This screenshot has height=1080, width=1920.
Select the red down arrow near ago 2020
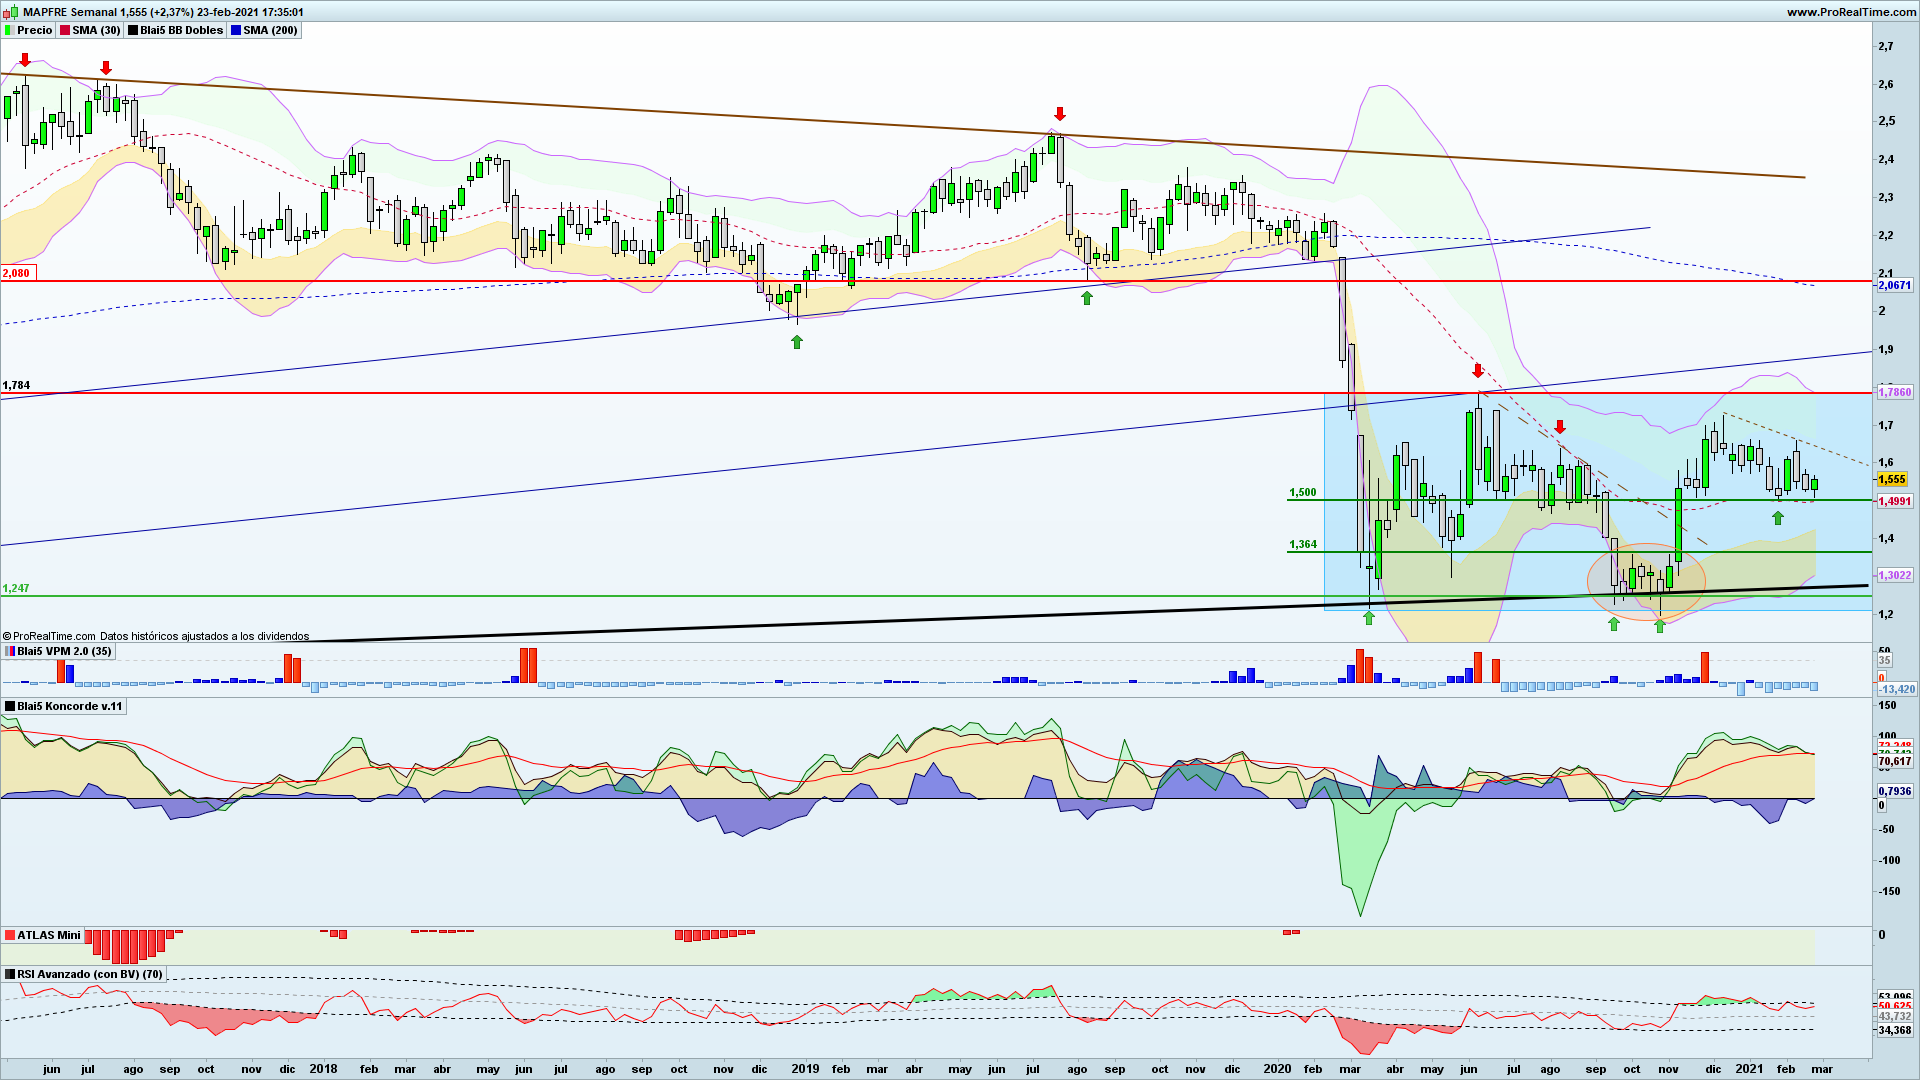point(1560,427)
